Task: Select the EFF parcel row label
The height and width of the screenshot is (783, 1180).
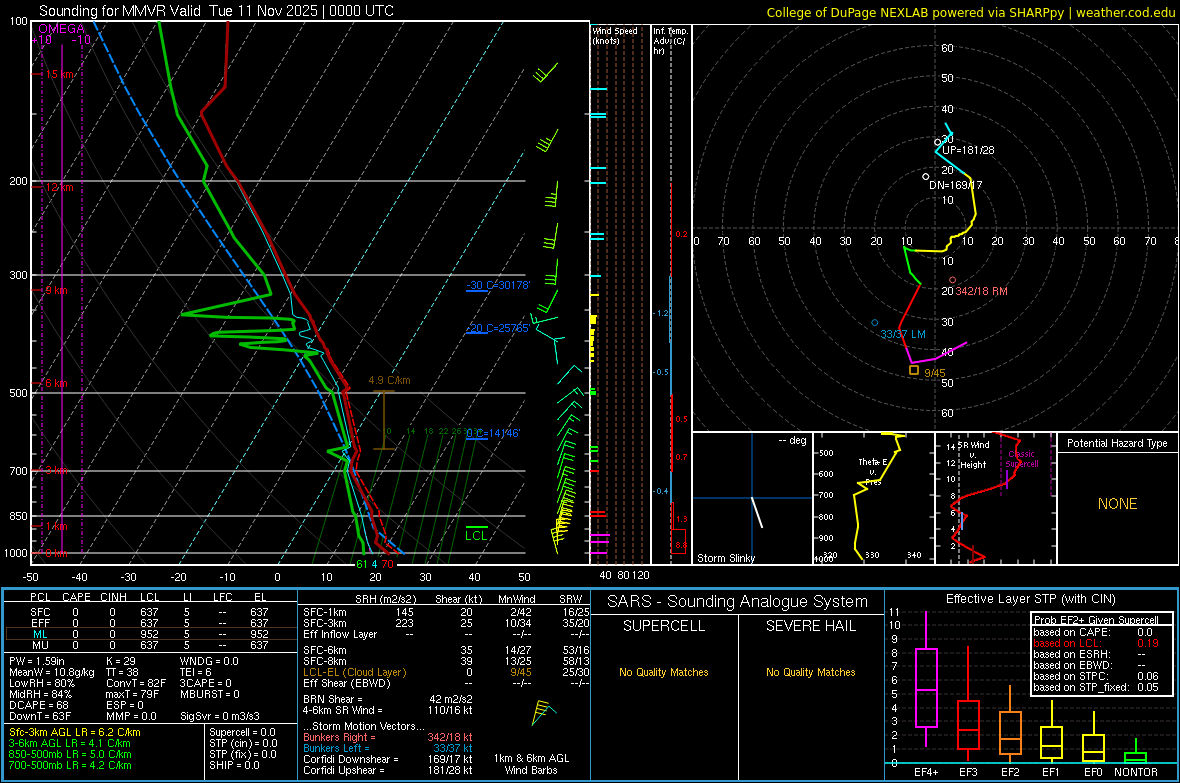Action: (40, 623)
